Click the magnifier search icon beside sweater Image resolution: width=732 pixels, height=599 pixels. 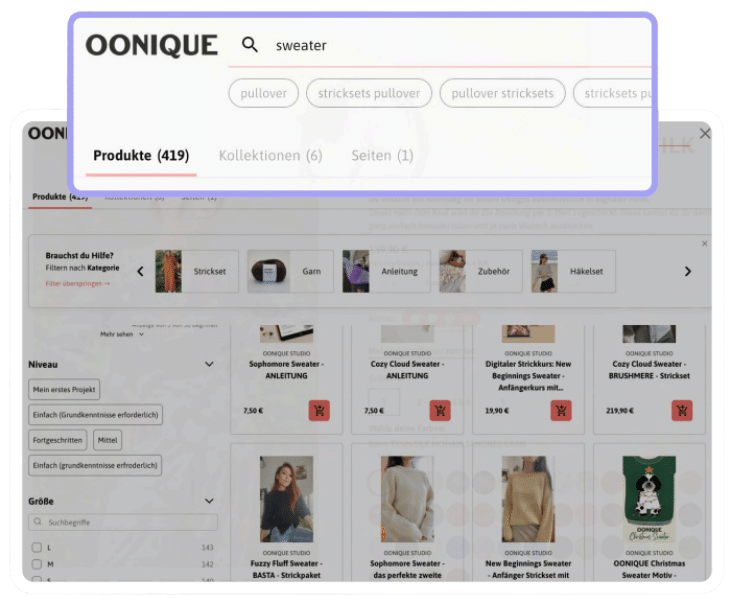250,45
